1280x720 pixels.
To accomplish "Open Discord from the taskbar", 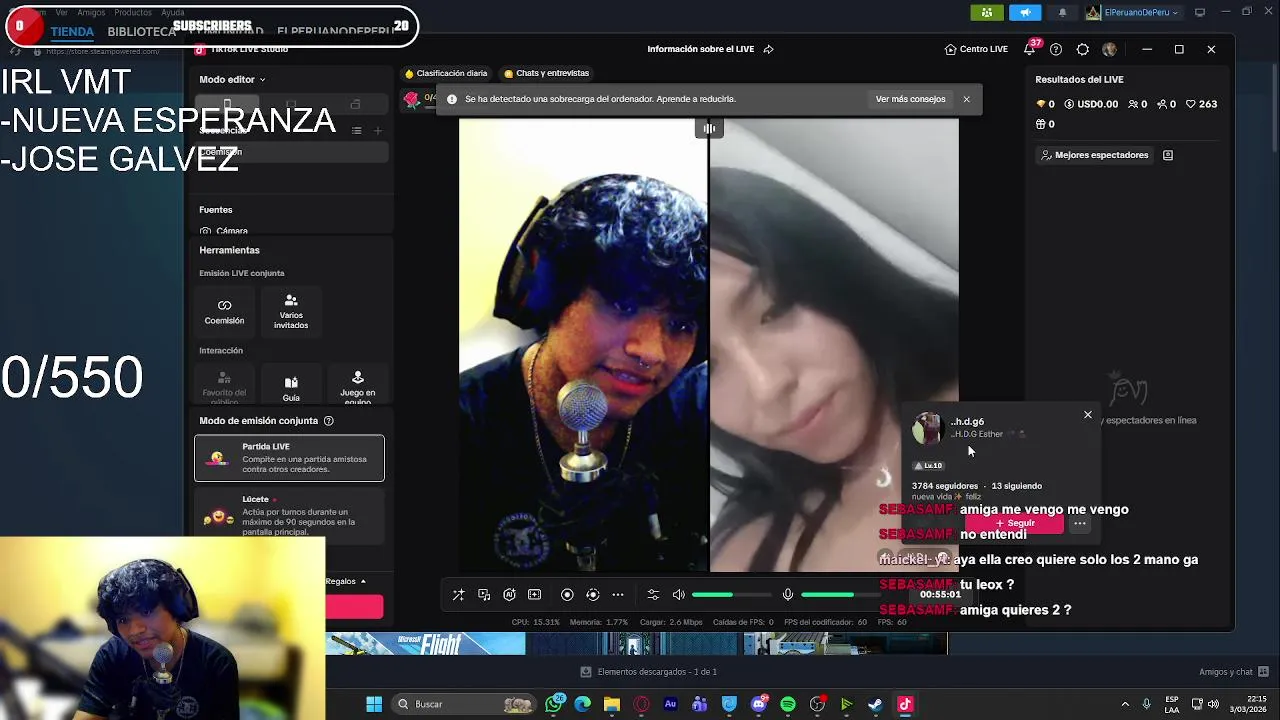I will coord(759,704).
